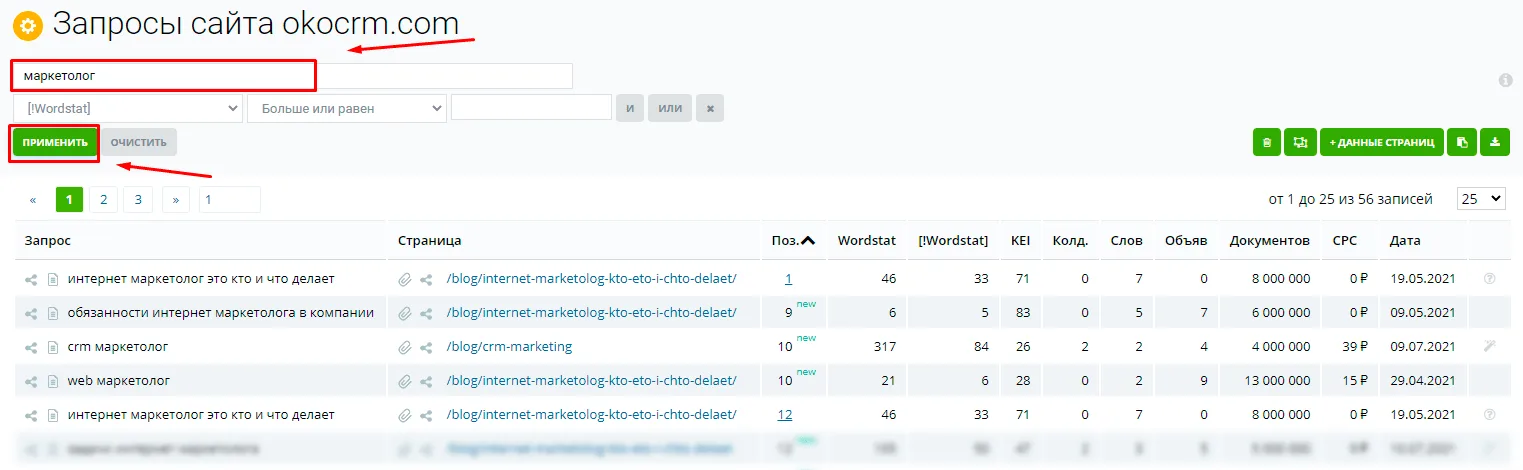1523x470 pixels.
Task: Click the share icon for 'crm маркетолог' query
Action: (31, 347)
